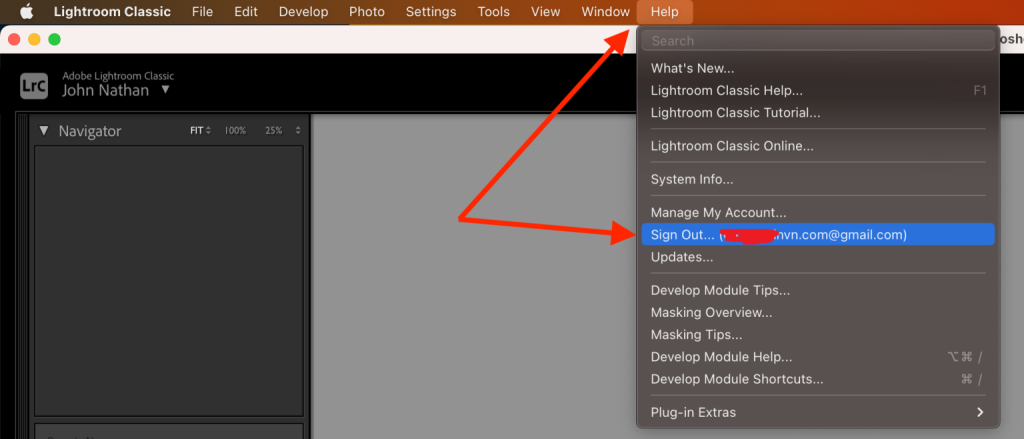Choose 25% zoom in Navigator
1024x439 pixels.
(273, 131)
